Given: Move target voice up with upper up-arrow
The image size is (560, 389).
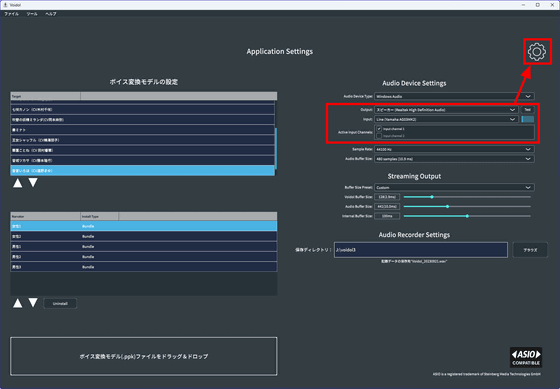Looking at the screenshot, I should 18,183.
